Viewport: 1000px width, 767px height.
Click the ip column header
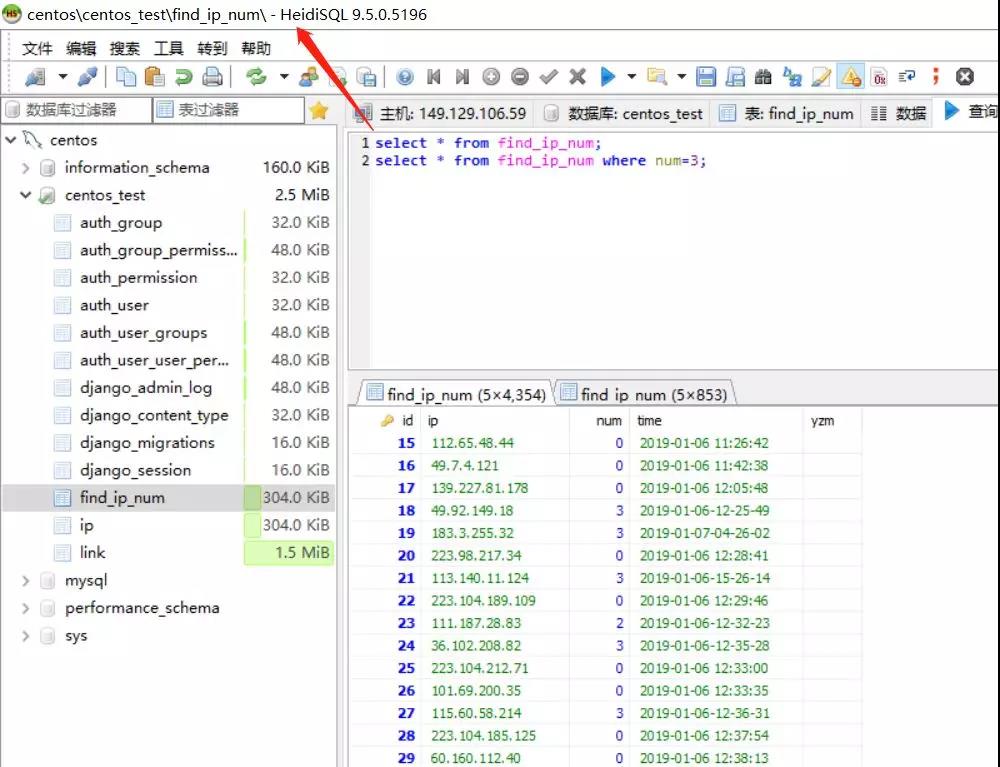[x=495, y=421]
